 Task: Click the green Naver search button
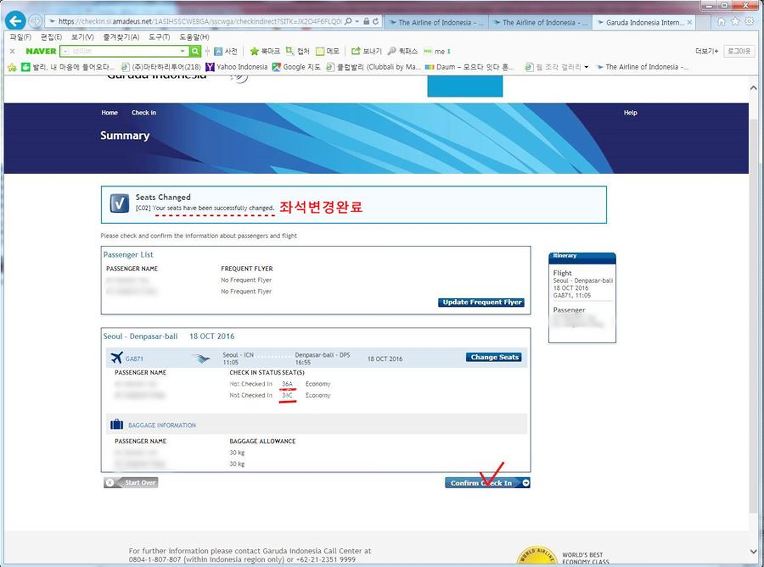(x=195, y=51)
